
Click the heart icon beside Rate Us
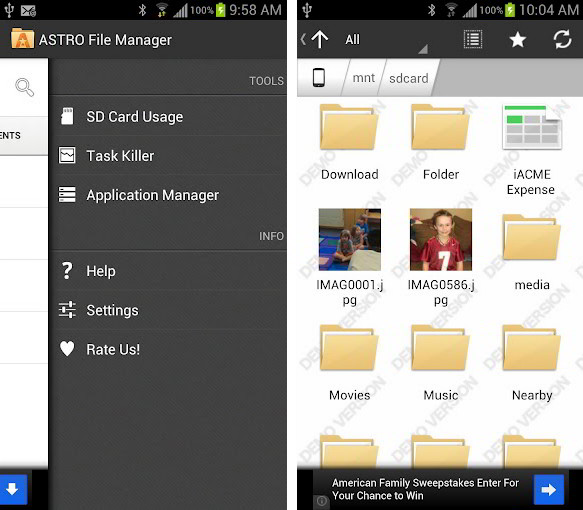point(67,349)
